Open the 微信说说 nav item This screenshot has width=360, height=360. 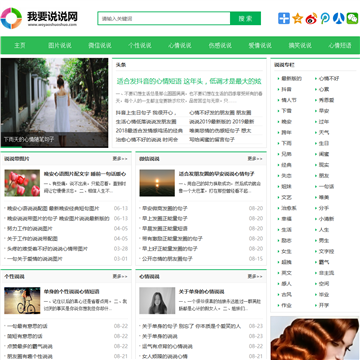pos(100,45)
